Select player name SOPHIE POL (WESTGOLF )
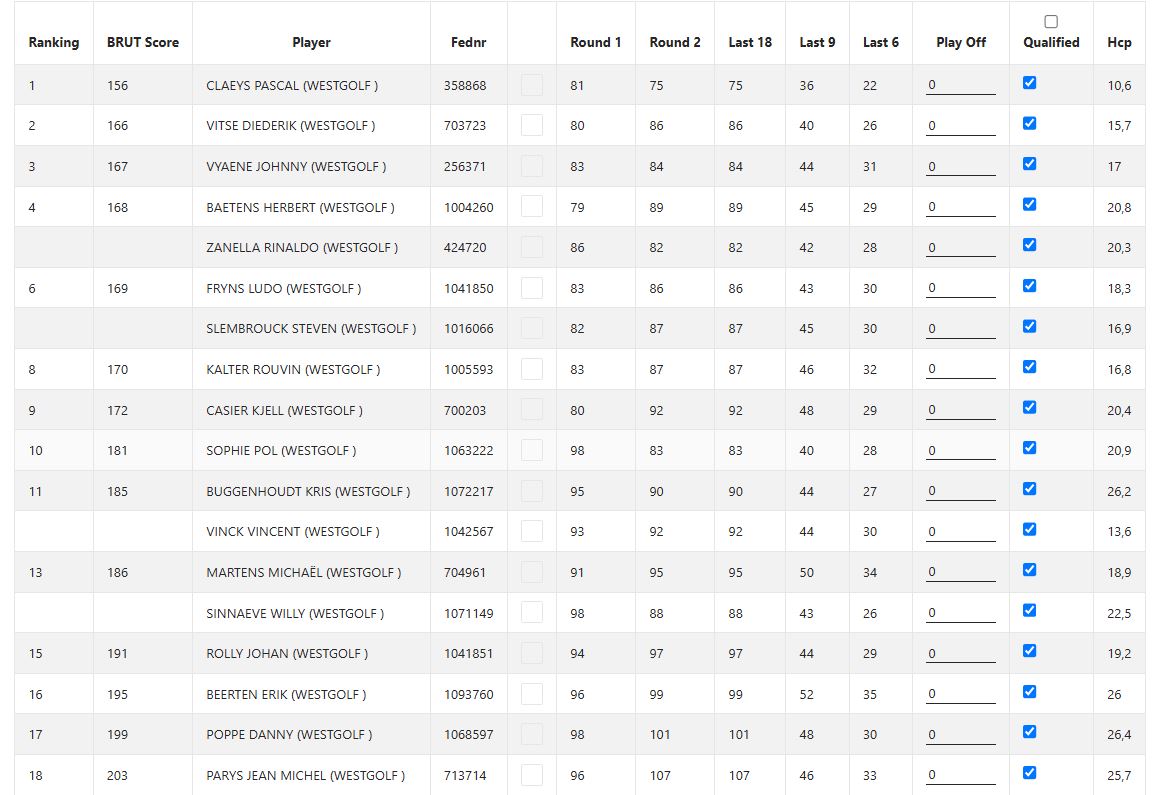This screenshot has width=1168, height=795. [x=281, y=451]
